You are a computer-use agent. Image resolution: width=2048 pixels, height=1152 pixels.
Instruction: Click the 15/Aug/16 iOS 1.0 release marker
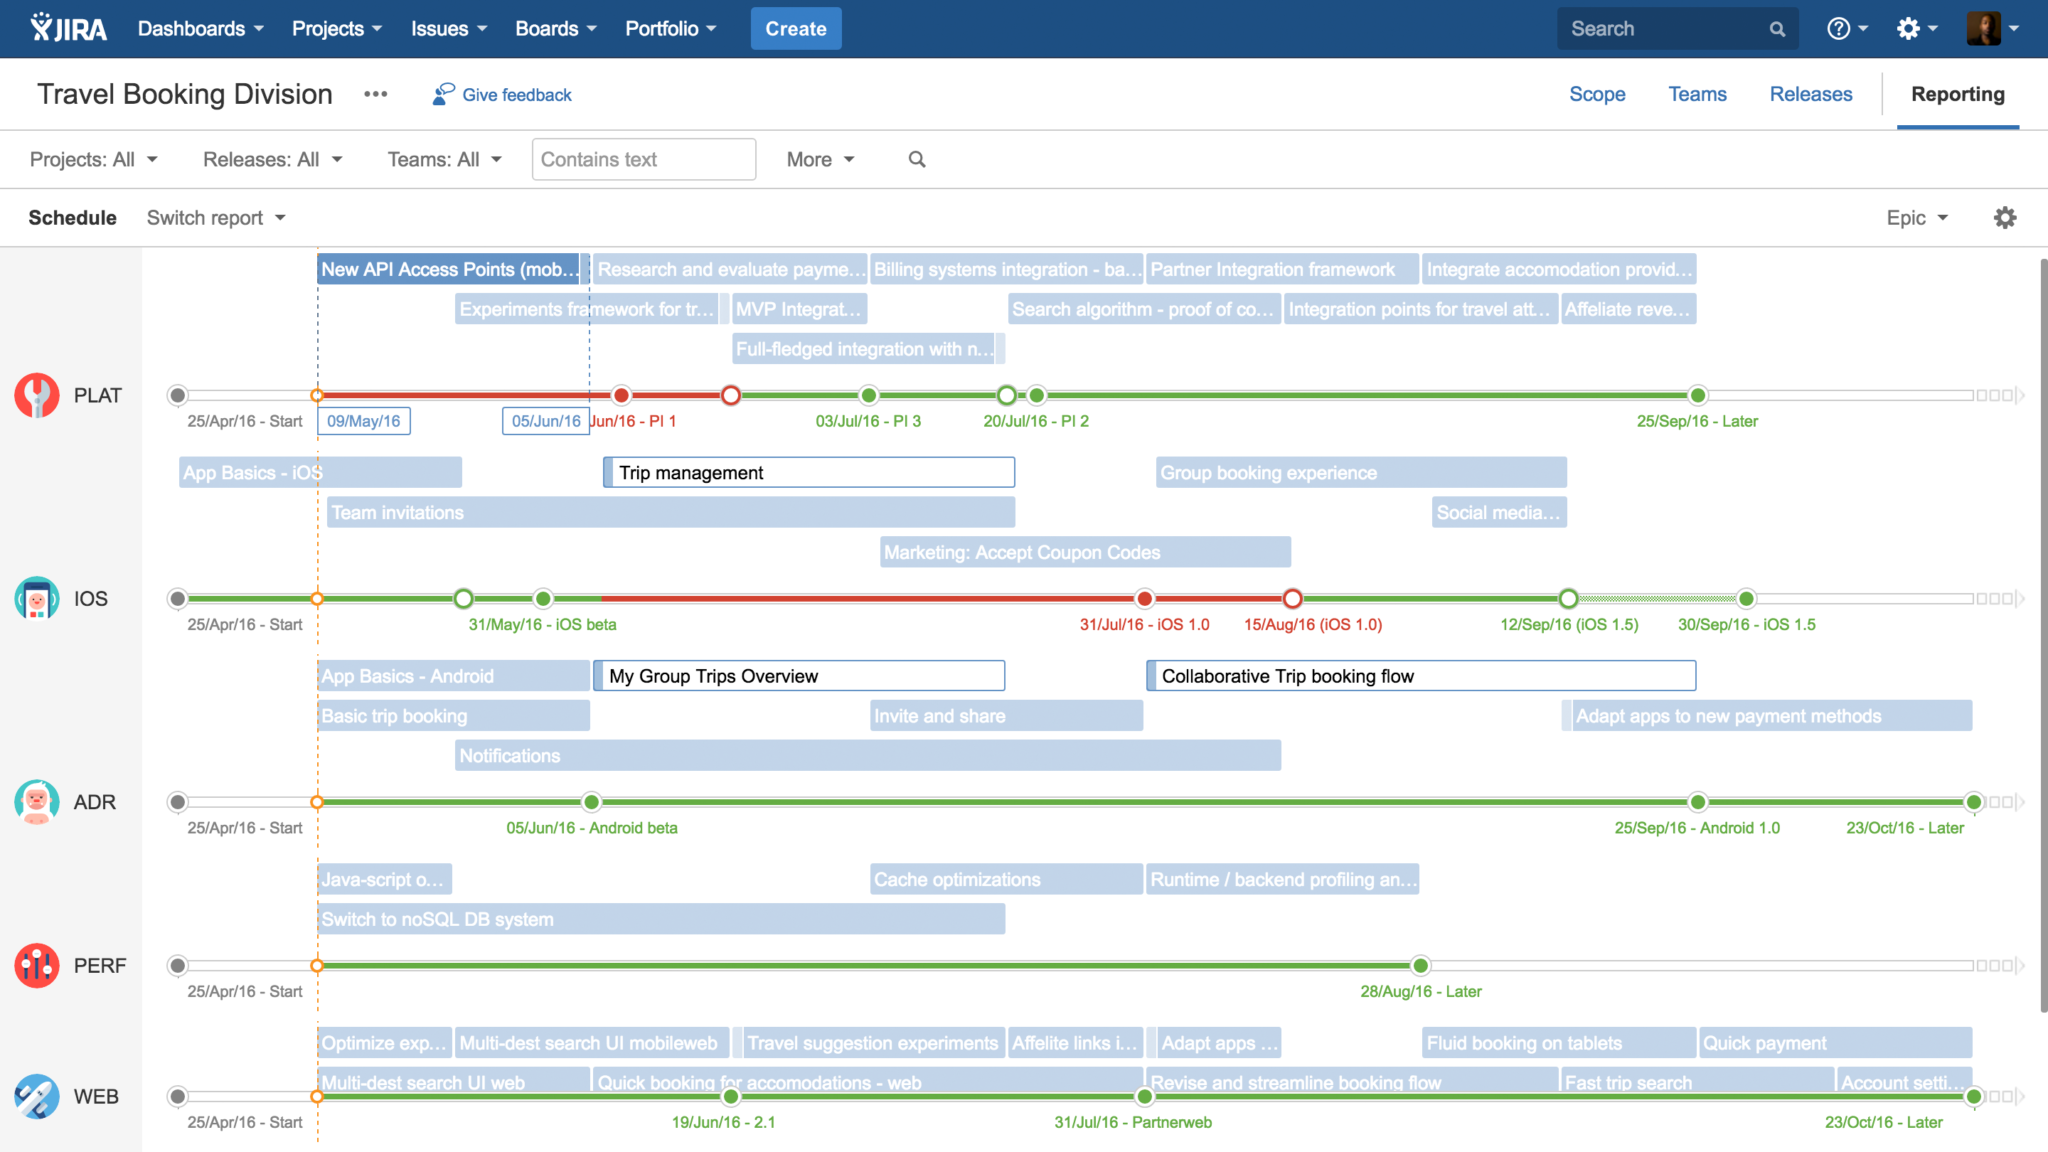click(x=1292, y=599)
